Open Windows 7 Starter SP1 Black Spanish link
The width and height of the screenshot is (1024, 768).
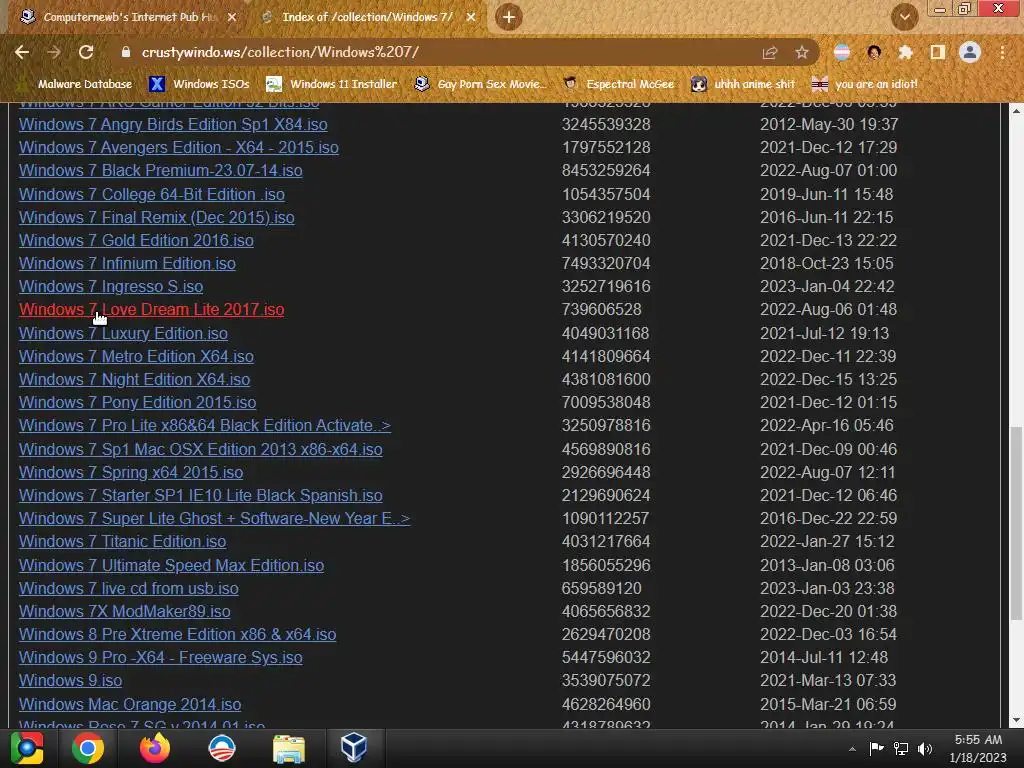[200, 495]
